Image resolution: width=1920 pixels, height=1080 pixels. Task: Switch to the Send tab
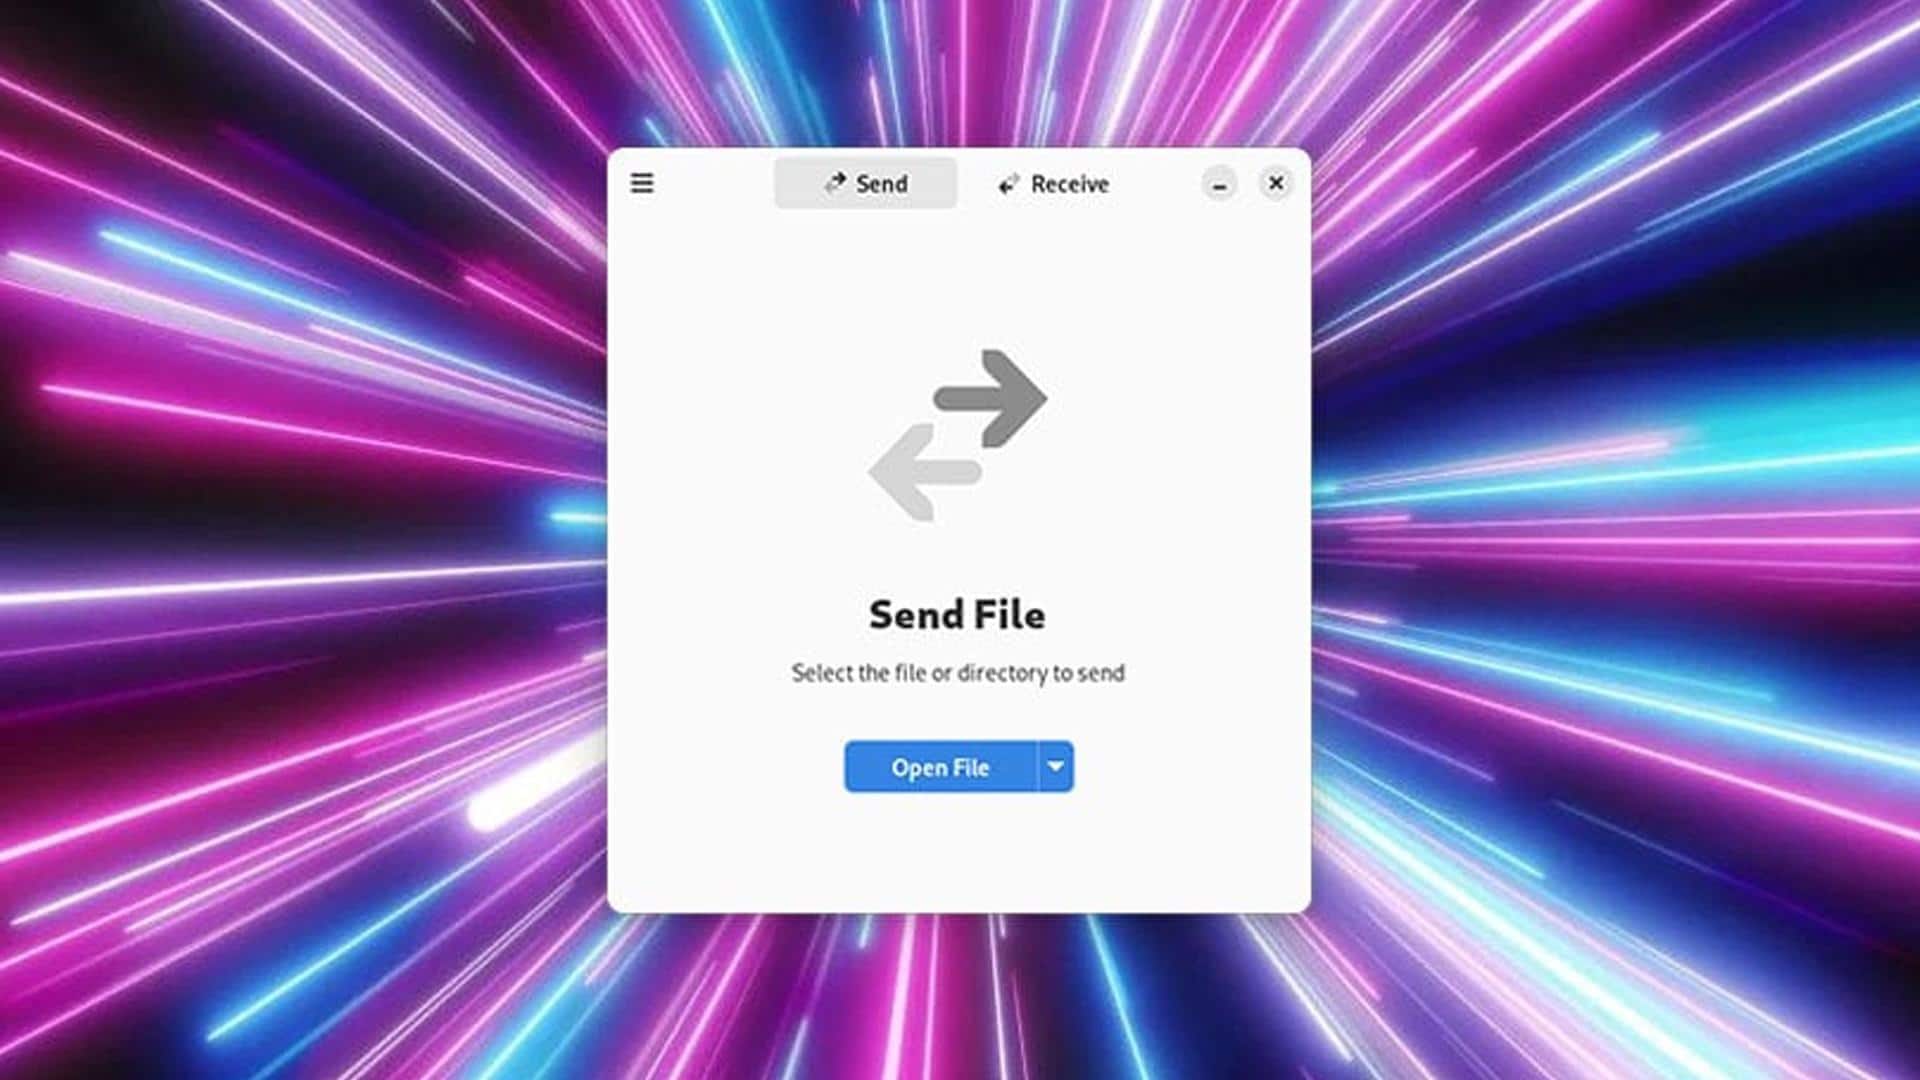tap(865, 183)
